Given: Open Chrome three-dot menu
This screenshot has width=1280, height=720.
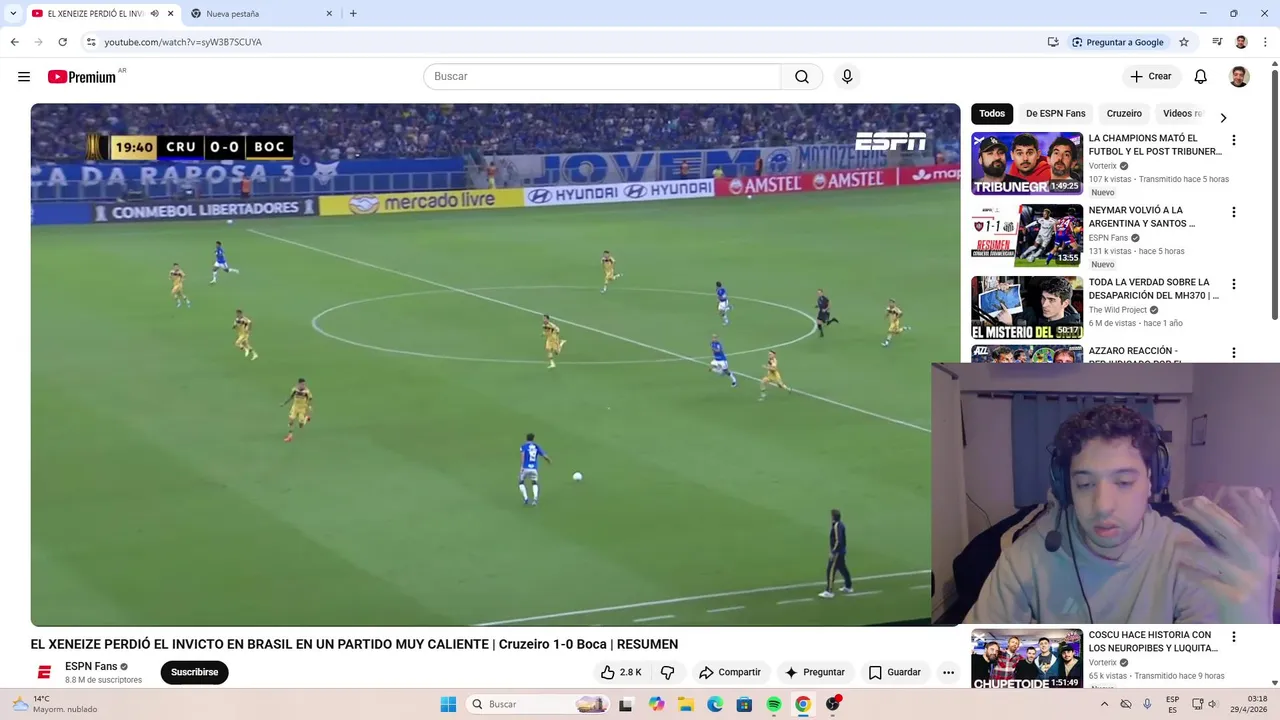Looking at the screenshot, I should click(x=1265, y=42).
